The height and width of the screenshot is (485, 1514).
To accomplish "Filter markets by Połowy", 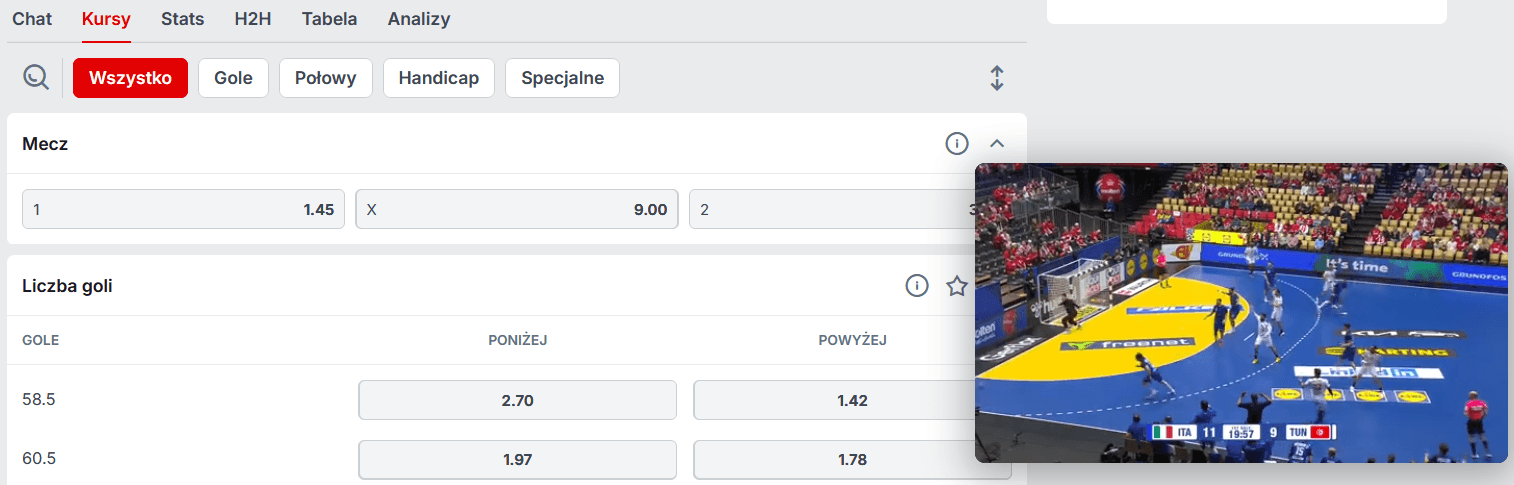I will click(x=325, y=78).
